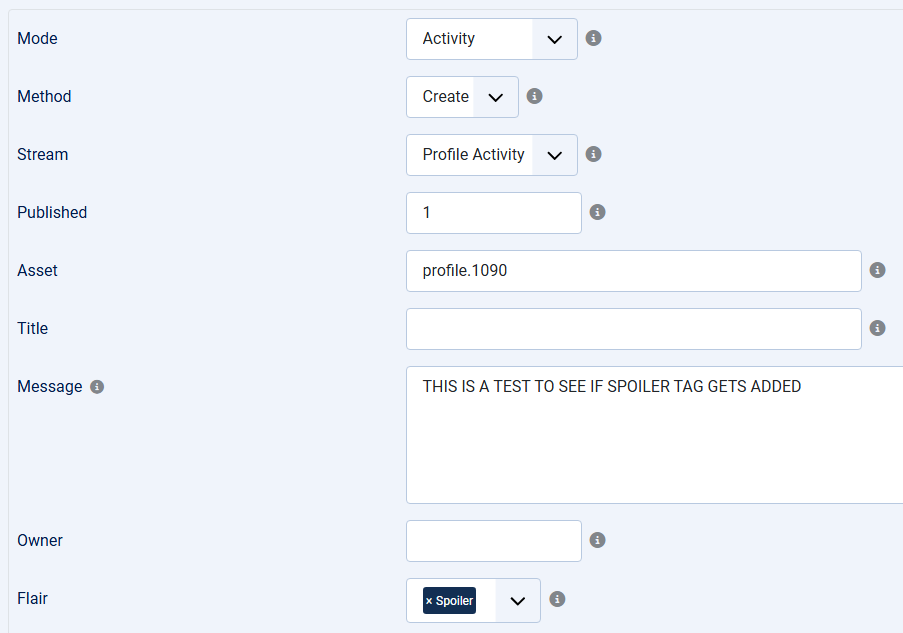The image size is (903, 633).
Task: Click the info icon next to Asset field
Action: tap(877, 271)
